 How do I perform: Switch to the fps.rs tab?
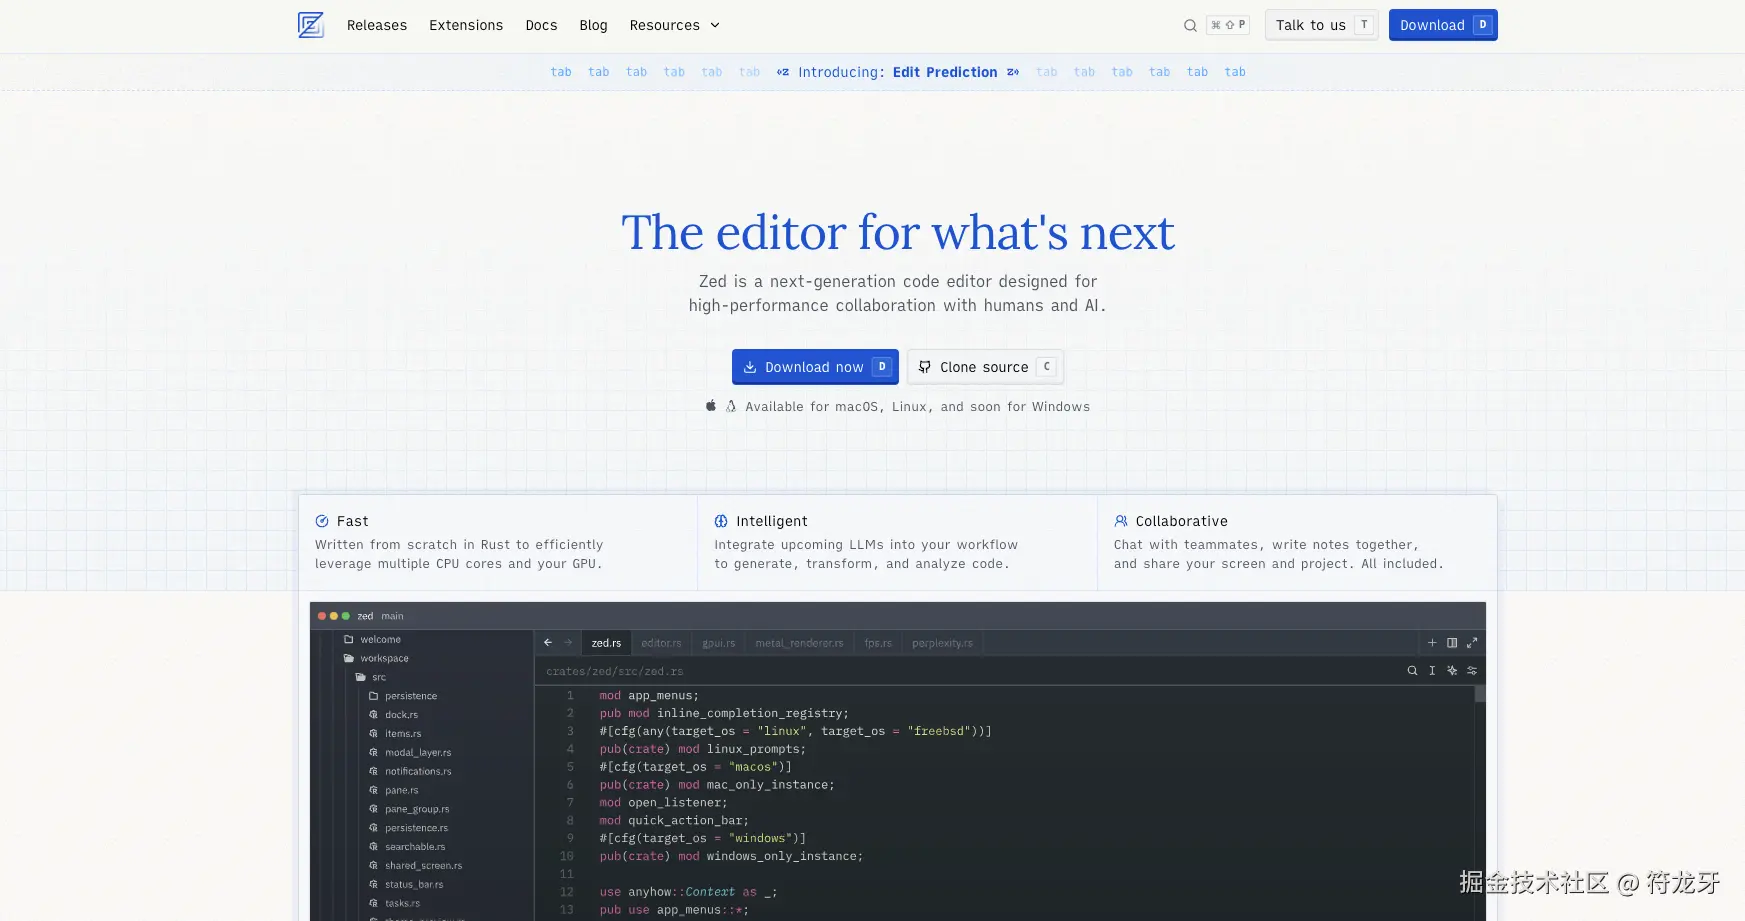878,643
